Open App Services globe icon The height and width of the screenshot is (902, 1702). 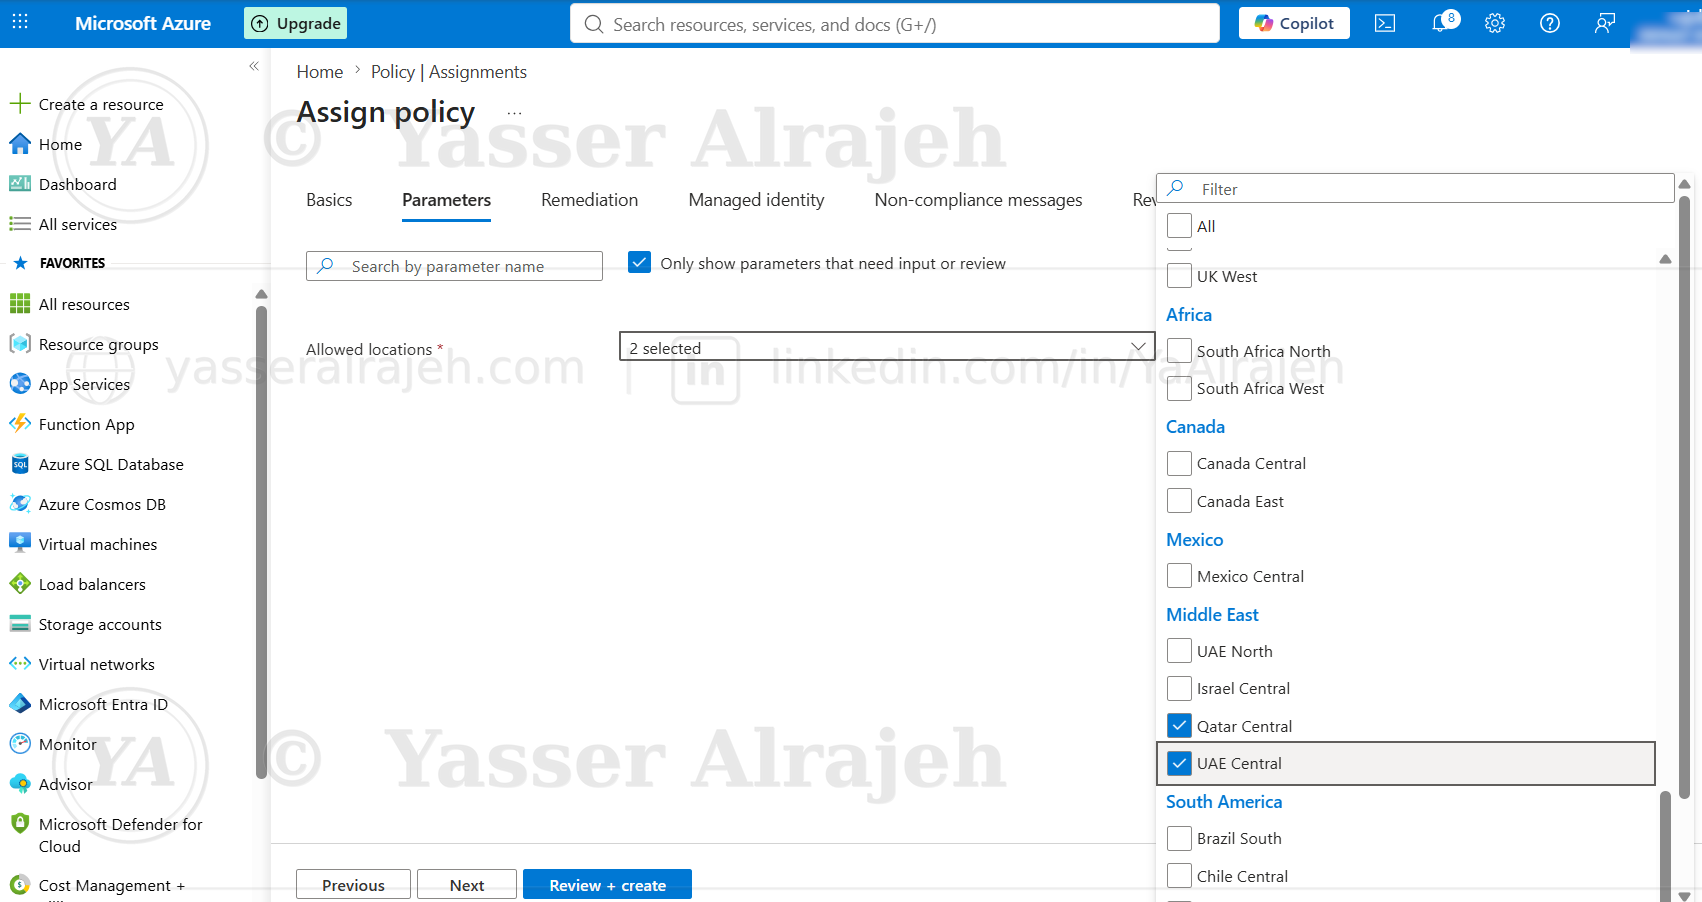[20, 384]
